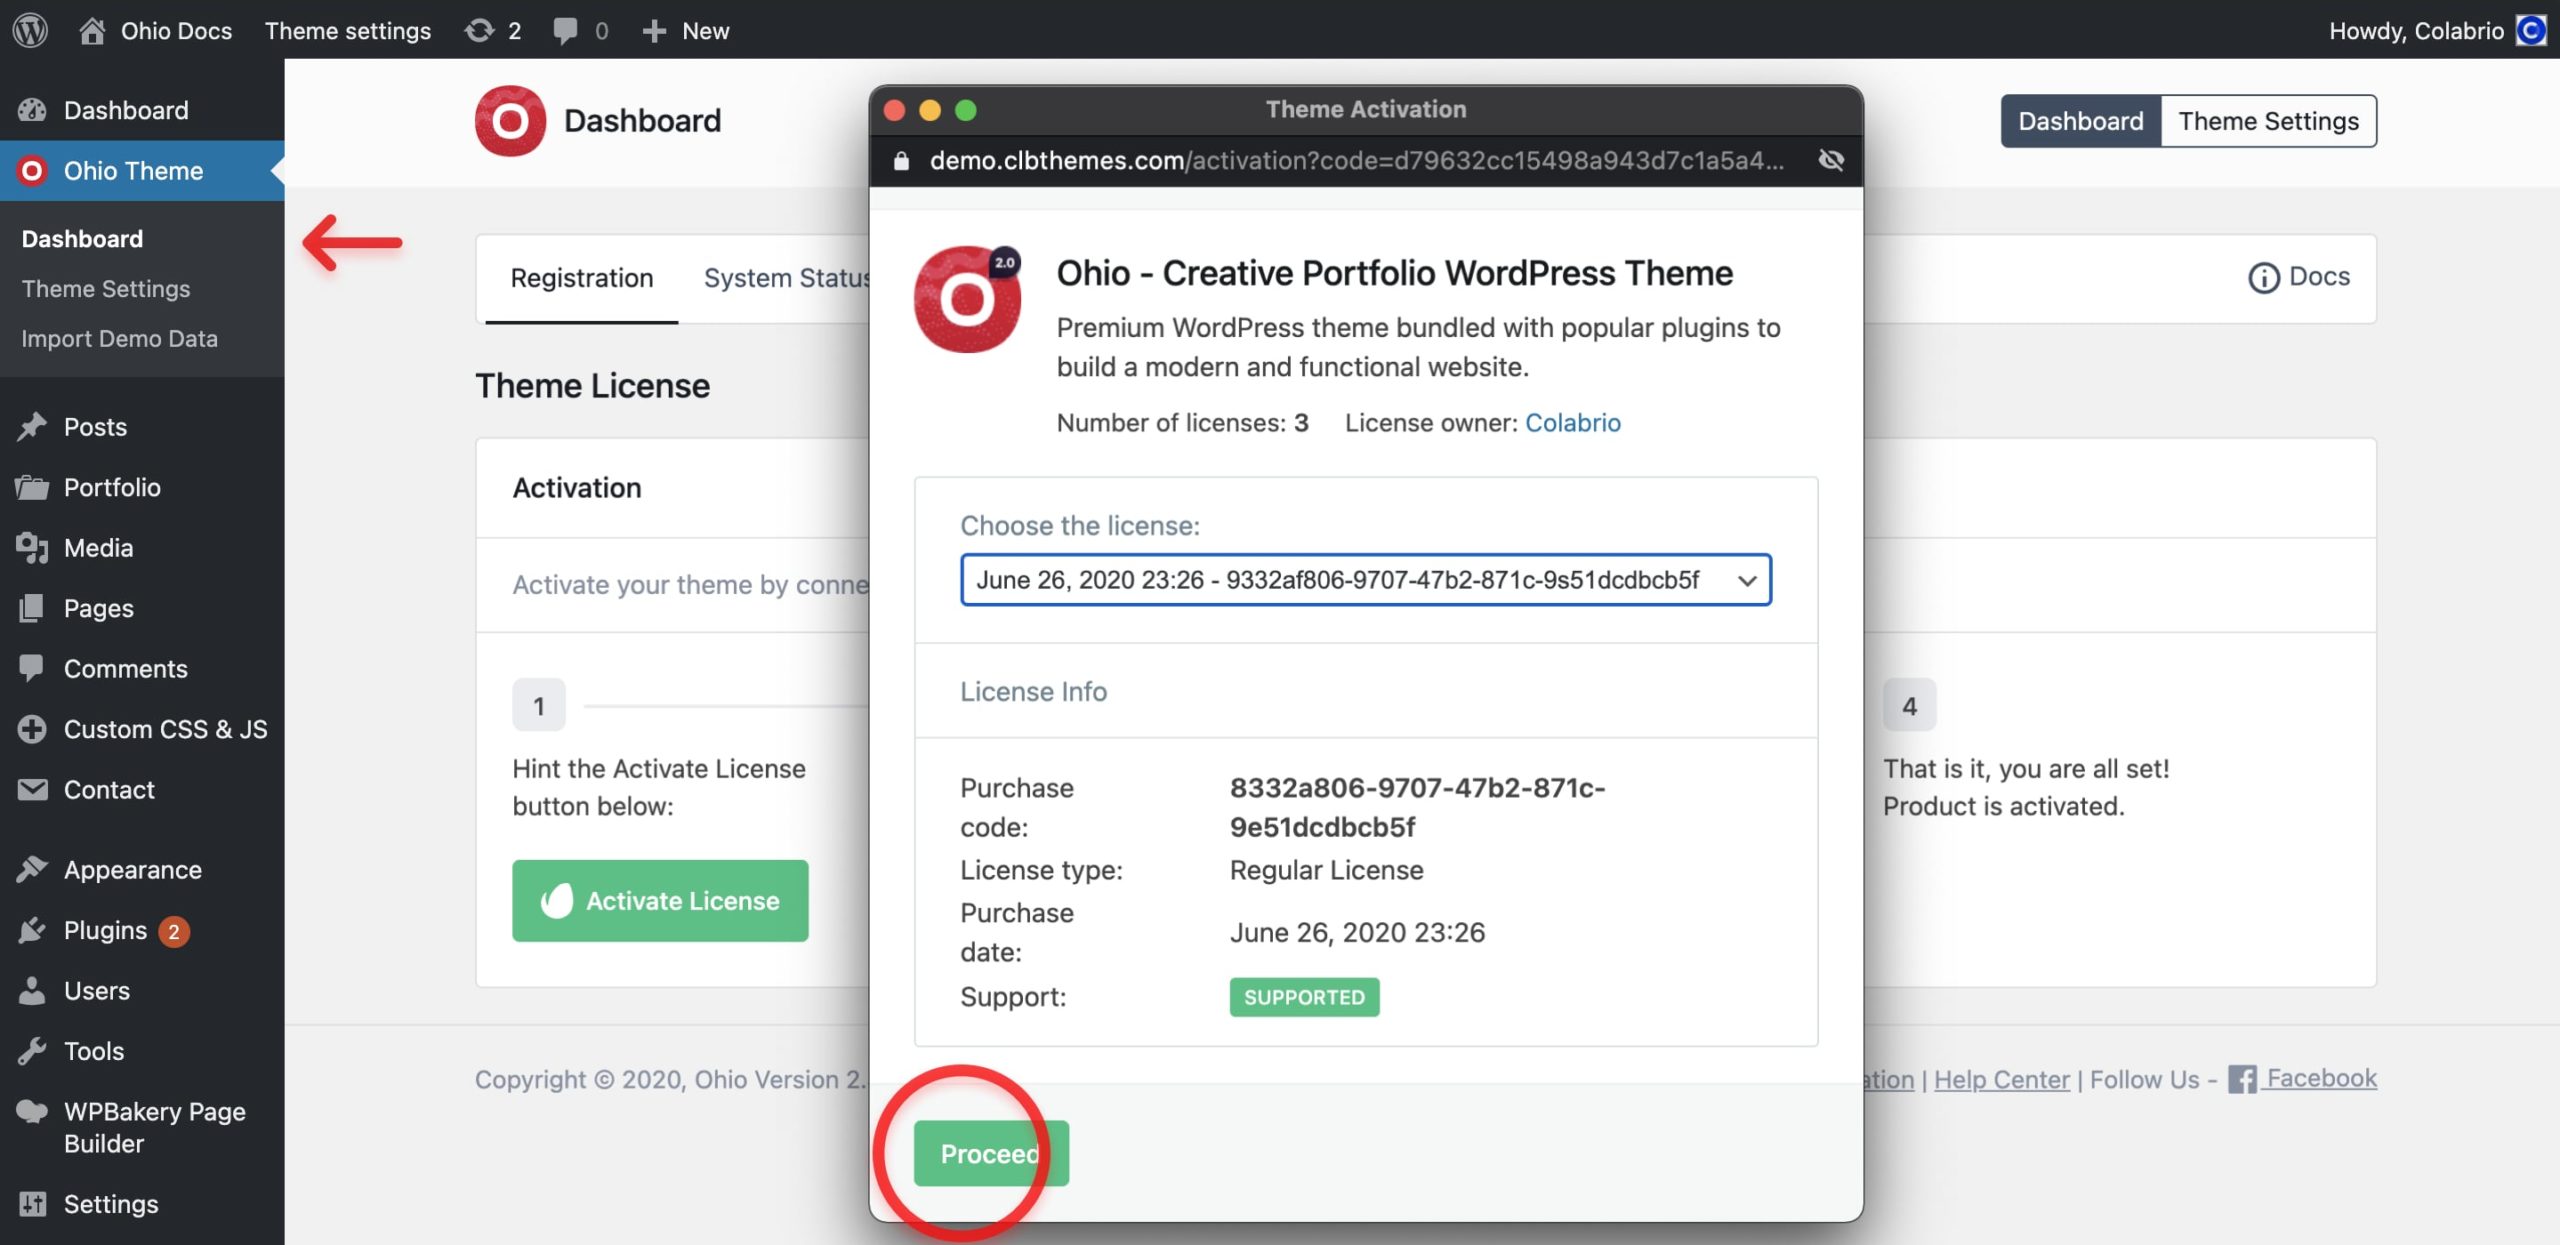
Task: Click the Number of licenses: 3 text
Action: [x=1182, y=423]
